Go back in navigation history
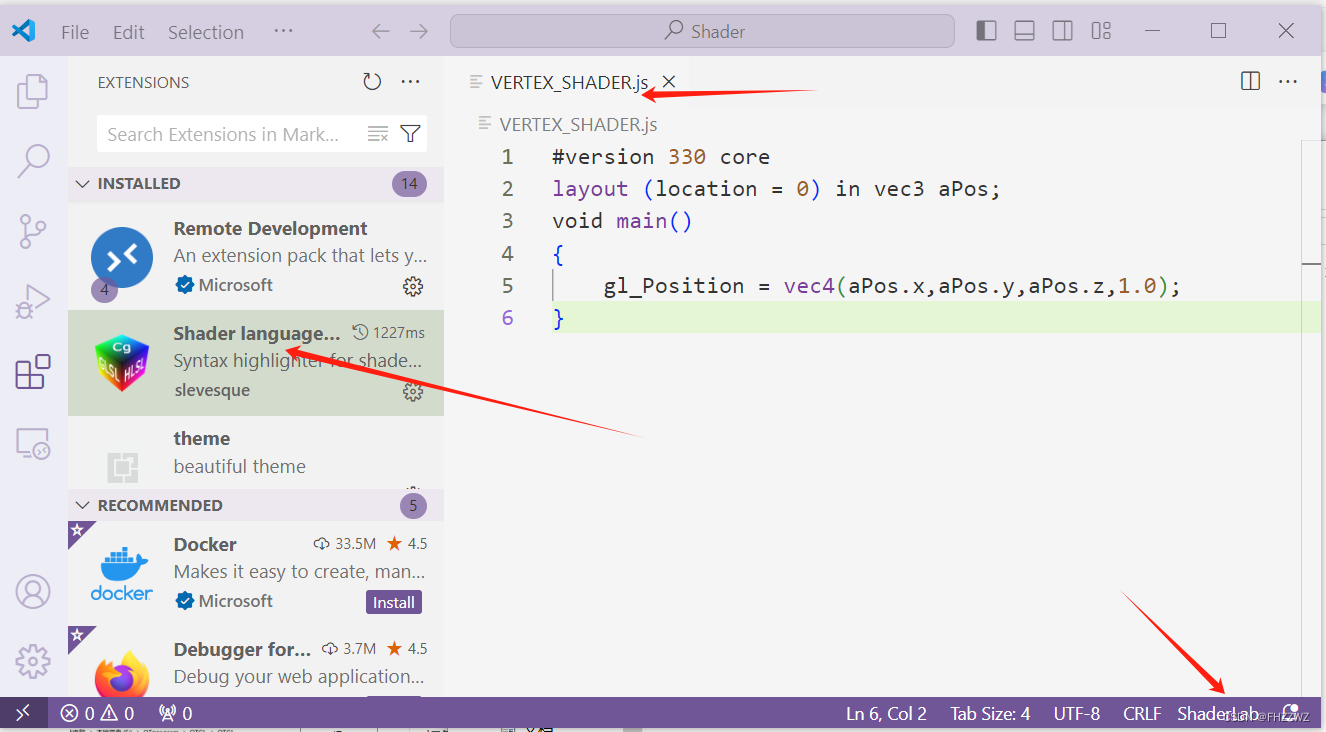 coord(380,31)
